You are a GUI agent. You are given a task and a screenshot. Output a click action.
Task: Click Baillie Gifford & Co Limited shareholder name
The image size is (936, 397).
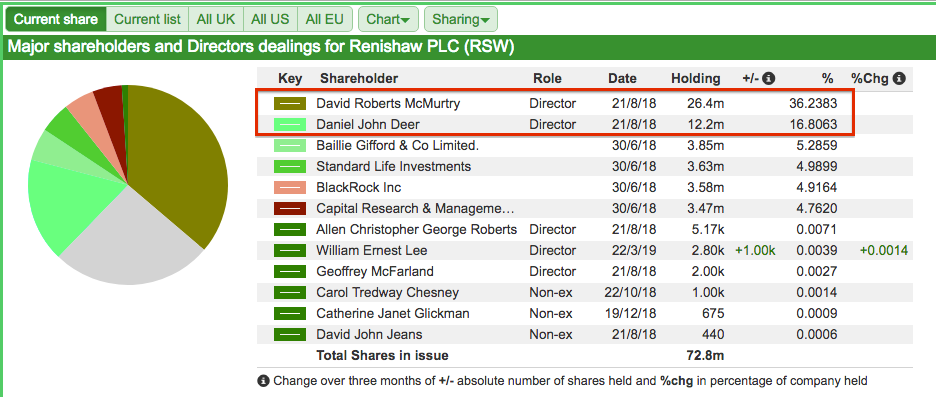point(398,146)
